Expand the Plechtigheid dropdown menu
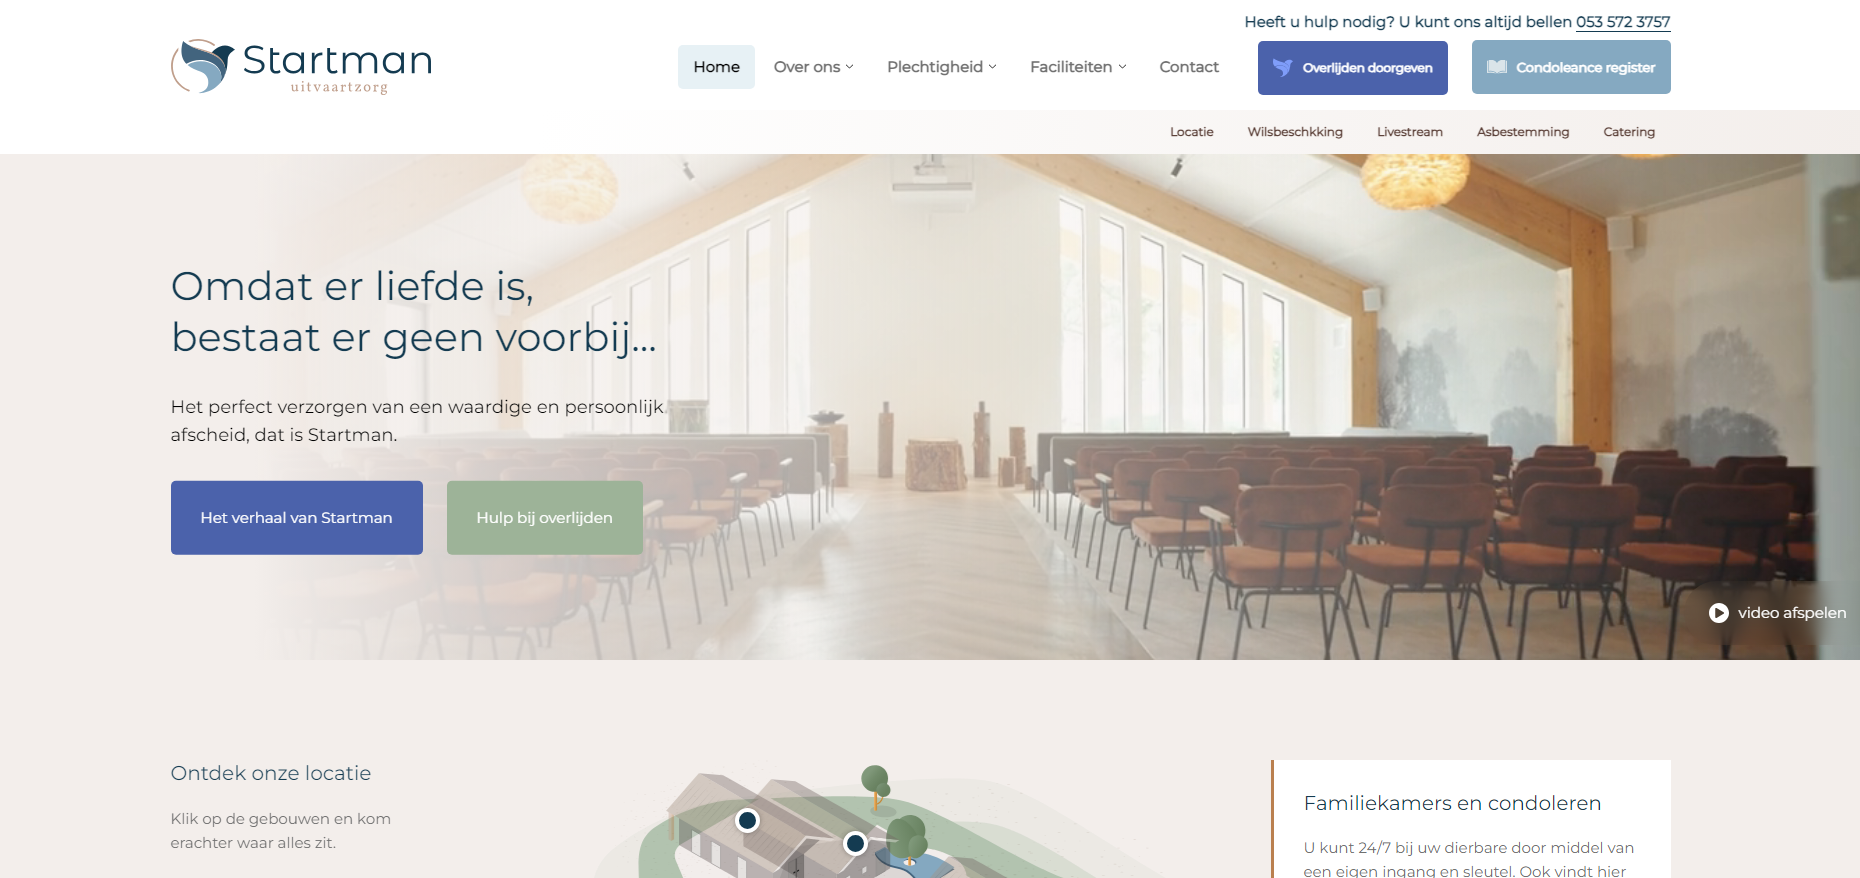 tap(941, 67)
